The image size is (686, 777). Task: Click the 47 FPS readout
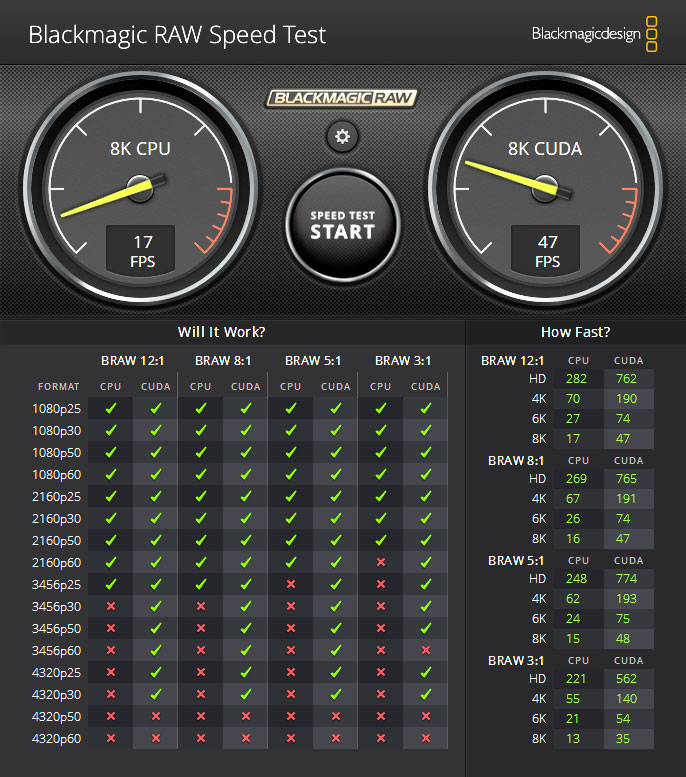coord(546,250)
